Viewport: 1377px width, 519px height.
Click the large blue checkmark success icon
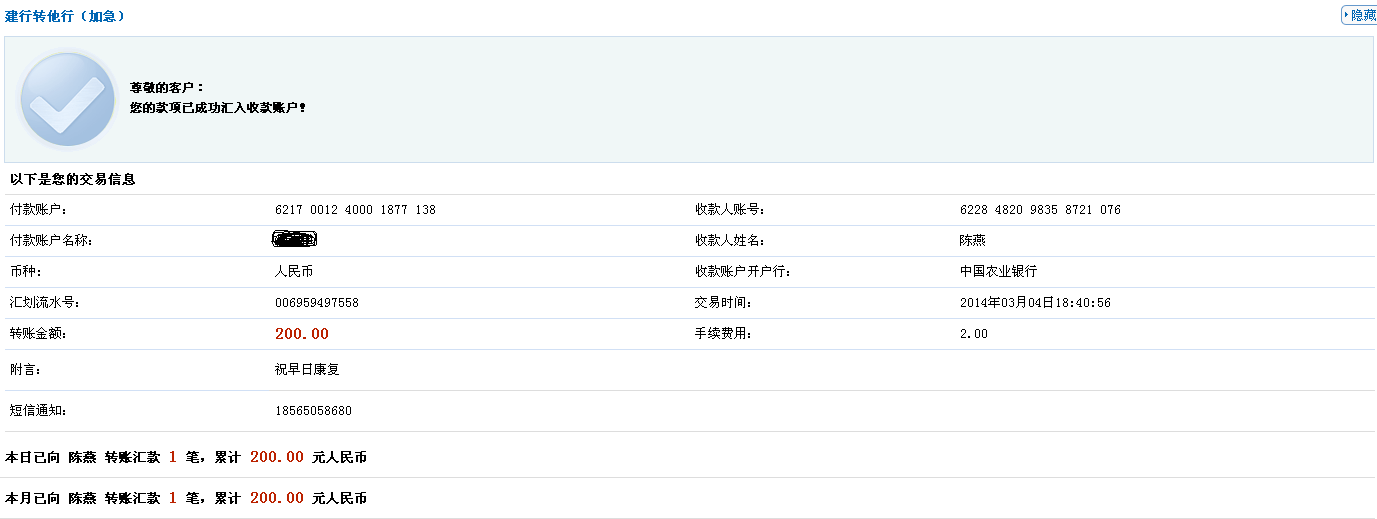(x=68, y=100)
